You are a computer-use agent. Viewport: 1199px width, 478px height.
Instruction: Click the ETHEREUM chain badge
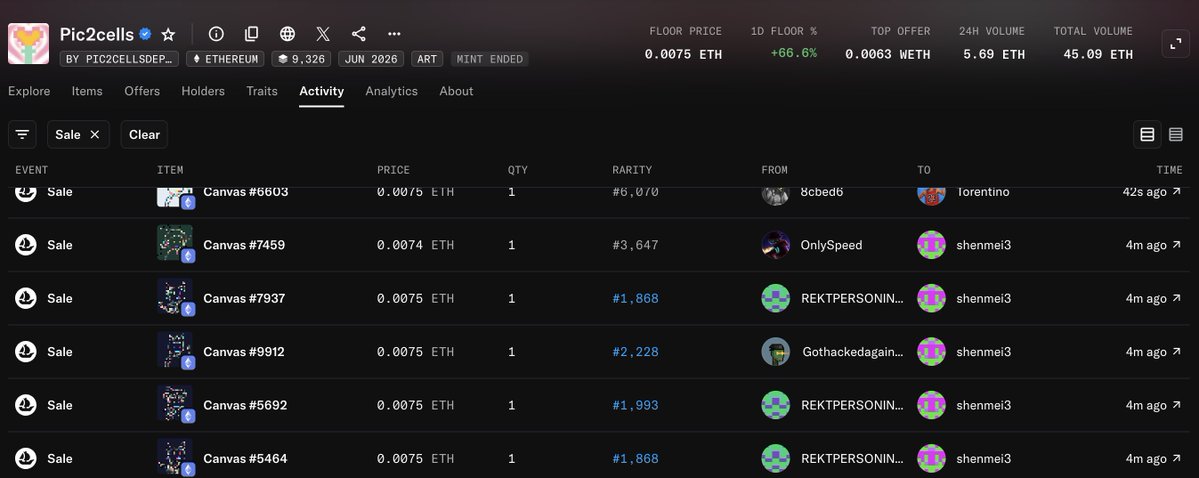tap(226, 59)
